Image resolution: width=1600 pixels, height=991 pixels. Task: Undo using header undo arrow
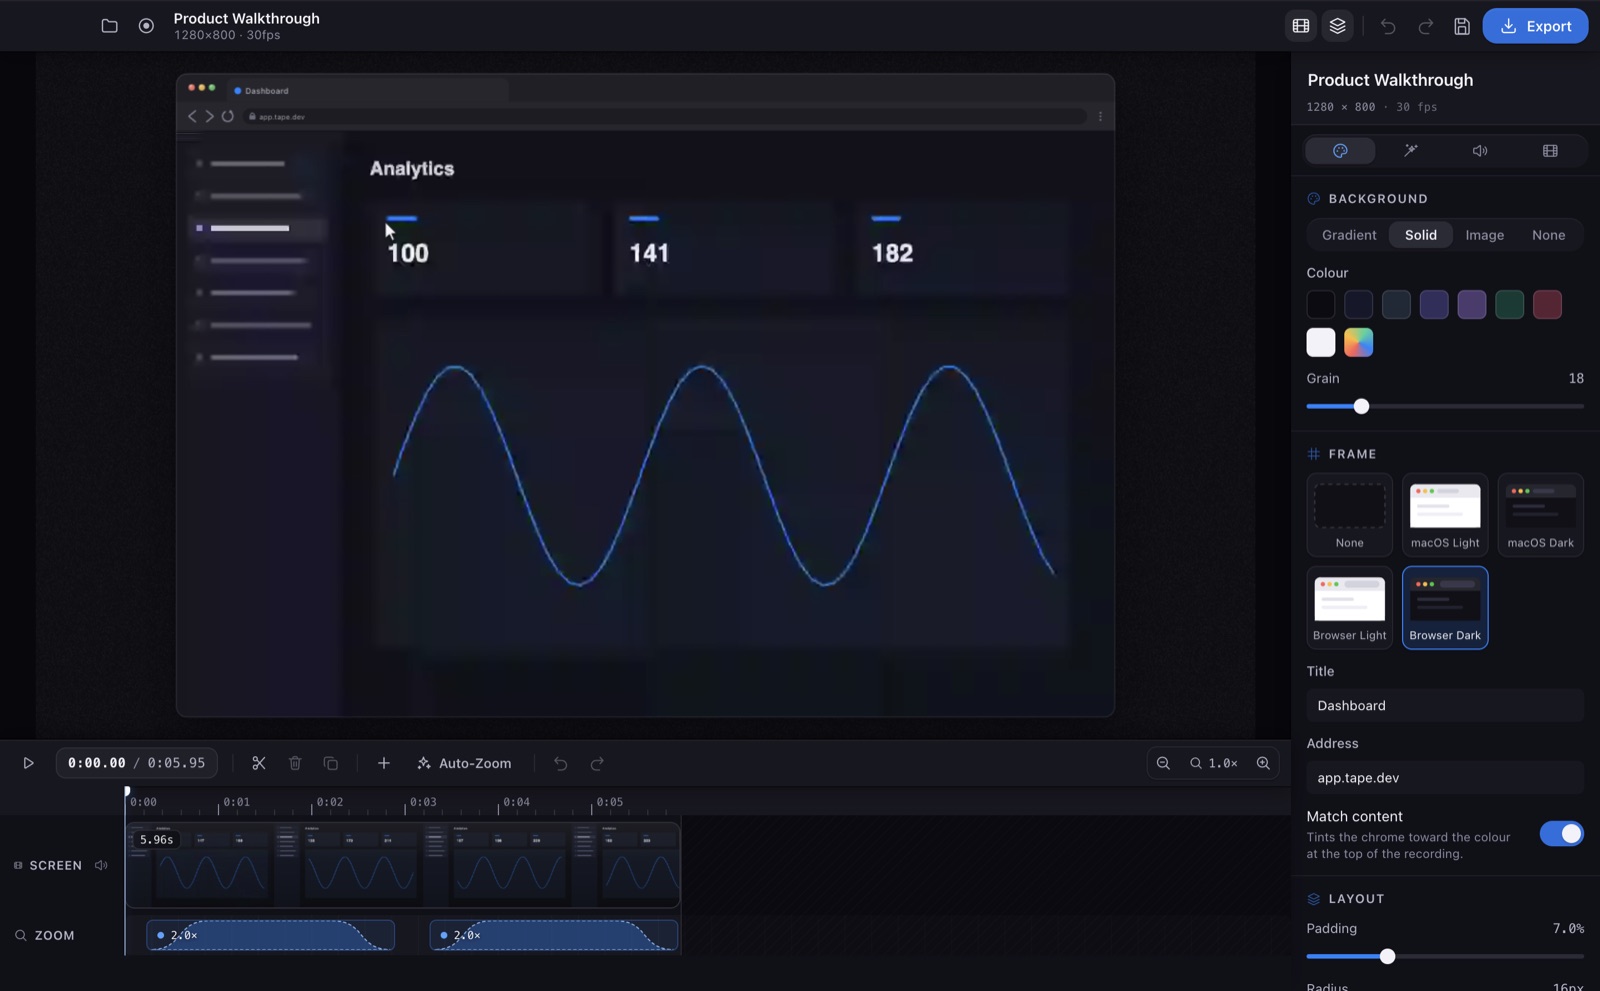coord(1387,26)
